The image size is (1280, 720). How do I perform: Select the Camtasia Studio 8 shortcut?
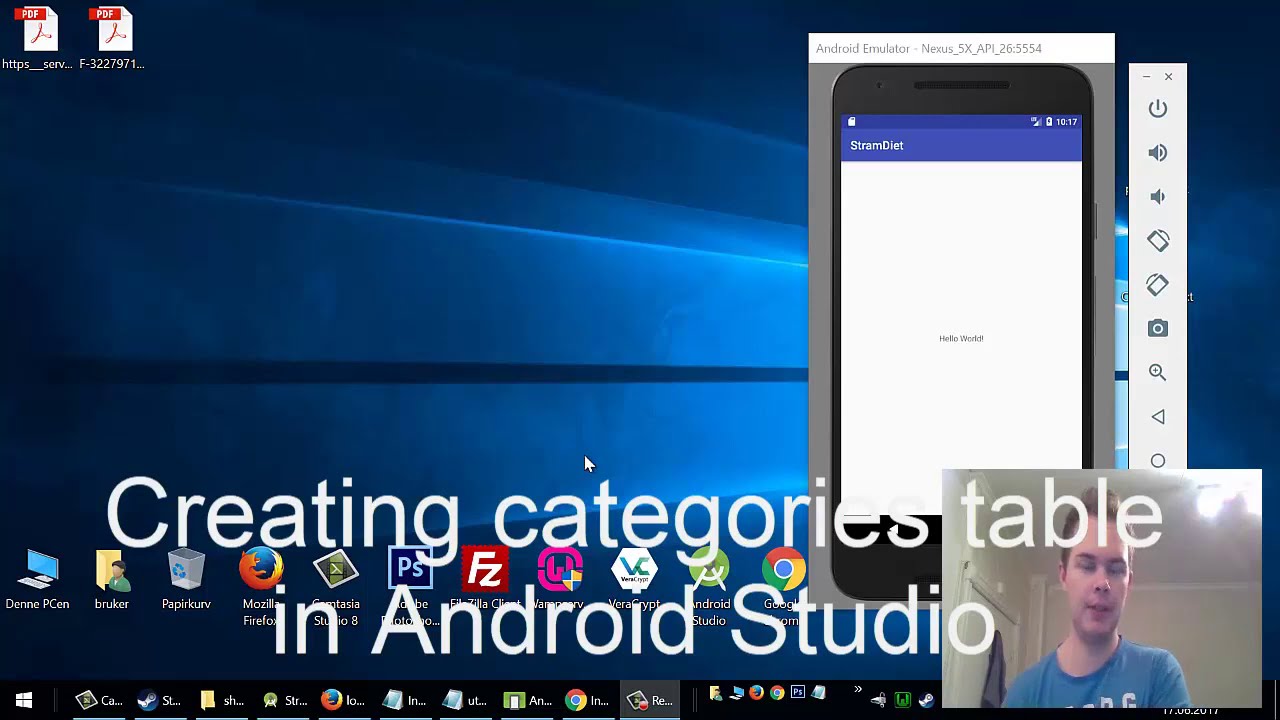(x=336, y=588)
